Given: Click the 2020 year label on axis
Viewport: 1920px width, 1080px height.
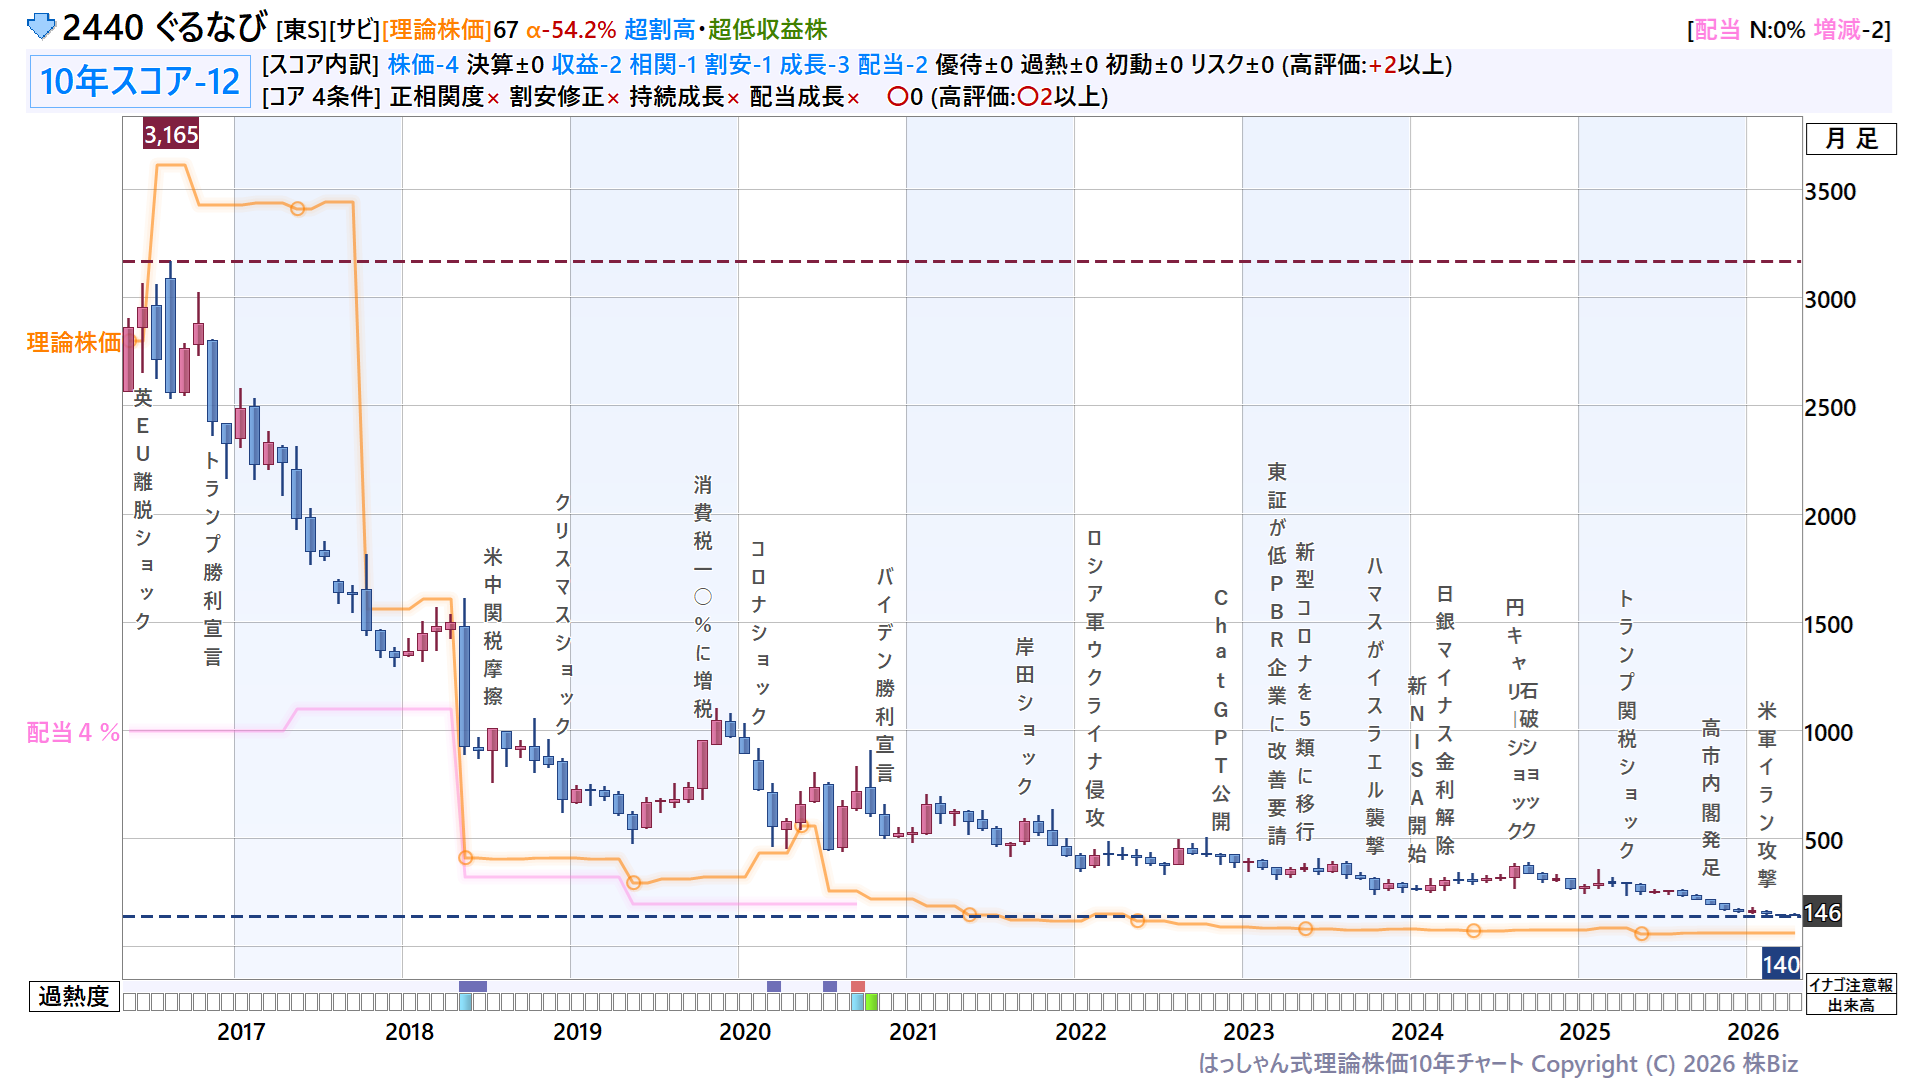Looking at the screenshot, I should tap(745, 1031).
